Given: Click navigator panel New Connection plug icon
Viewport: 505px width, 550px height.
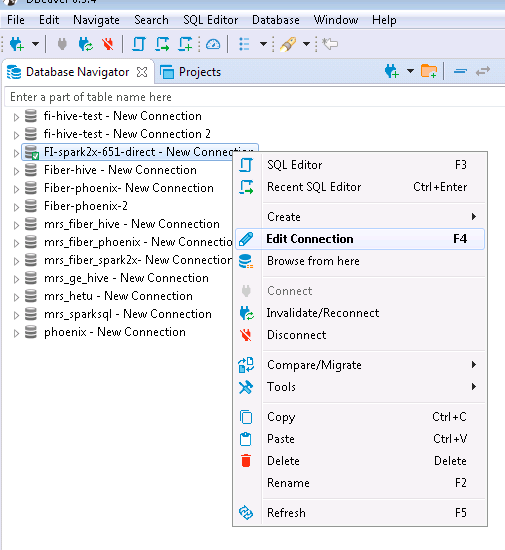Looking at the screenshot, I should click(x=392, y=71).
